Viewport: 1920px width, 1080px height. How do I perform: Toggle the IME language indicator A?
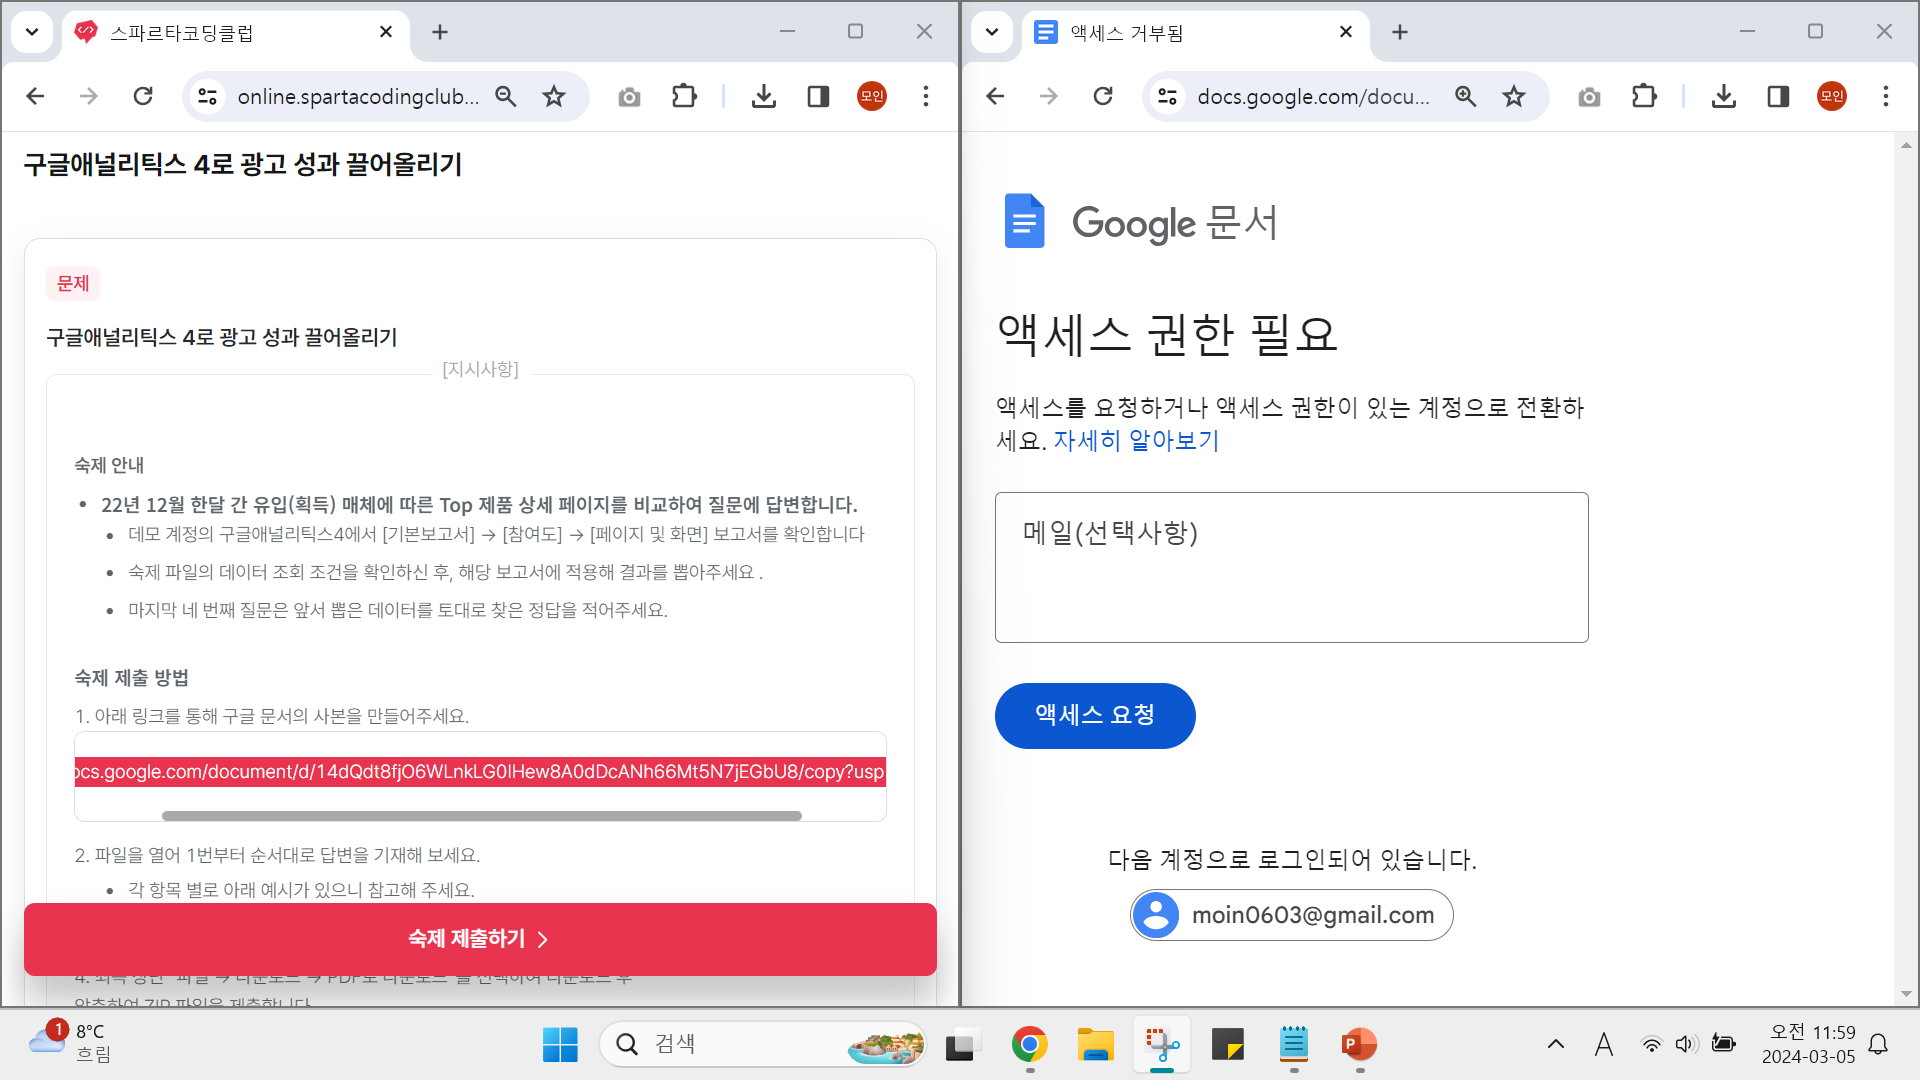(x=1604, y=1044)
